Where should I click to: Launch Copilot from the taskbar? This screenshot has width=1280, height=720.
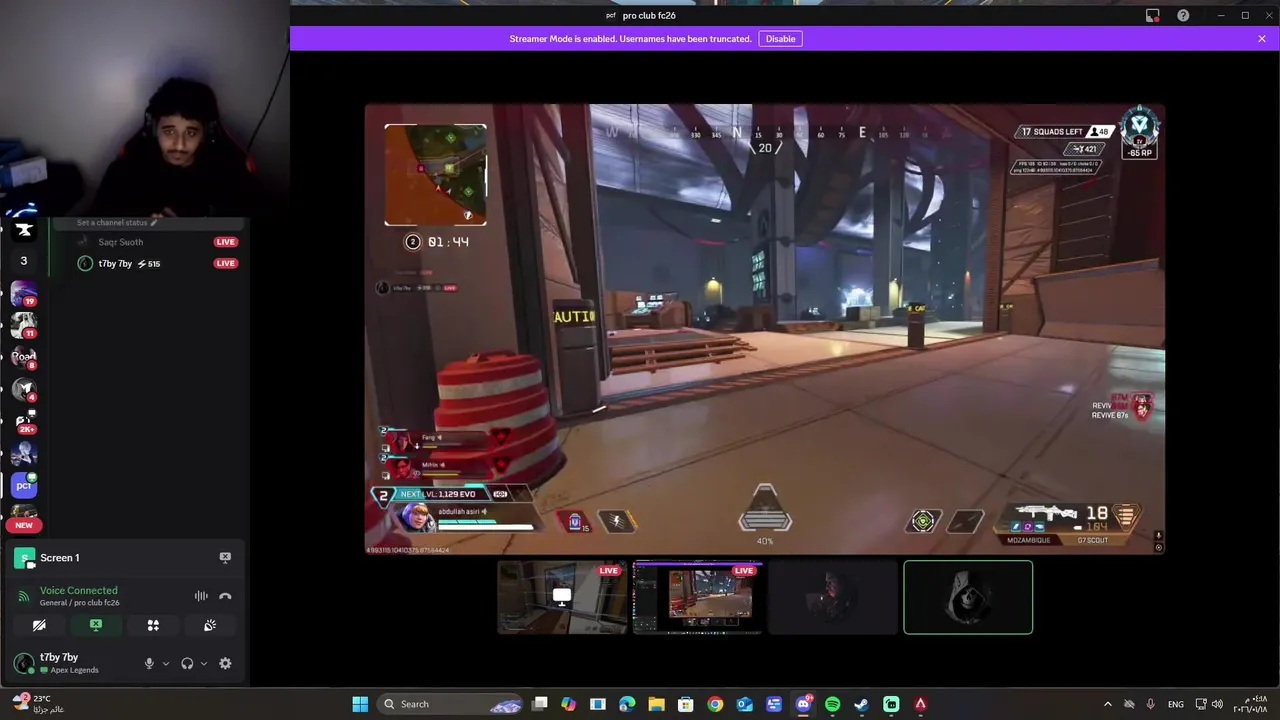tap(569, 704)
